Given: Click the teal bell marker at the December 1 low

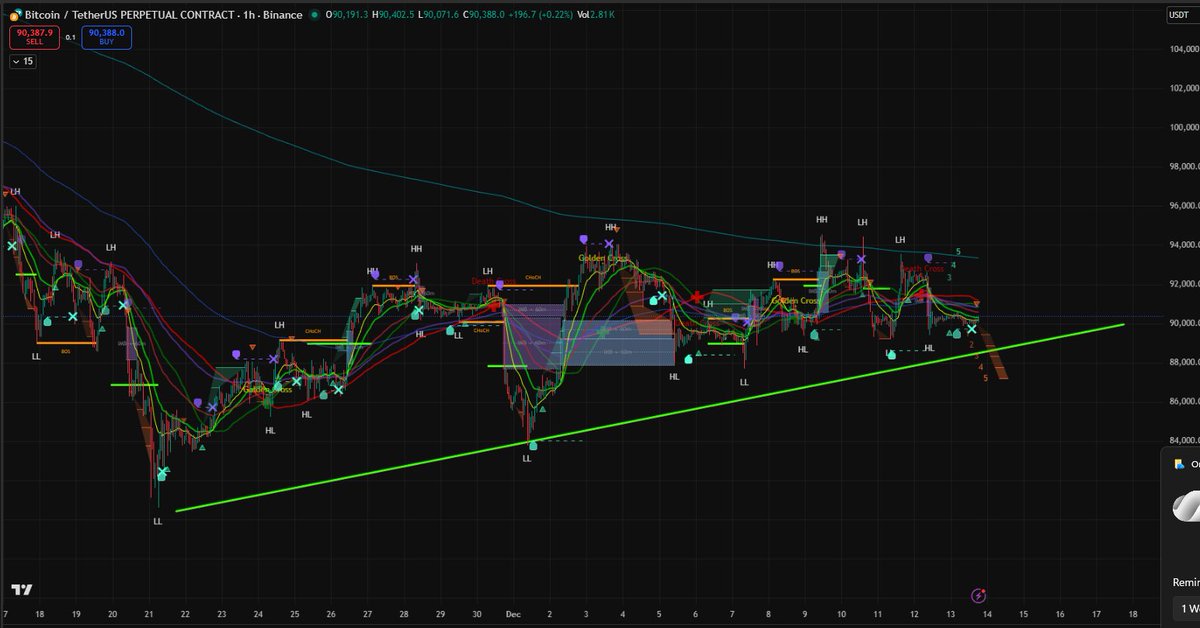Looking at the screenshot, I should point(532,446).
